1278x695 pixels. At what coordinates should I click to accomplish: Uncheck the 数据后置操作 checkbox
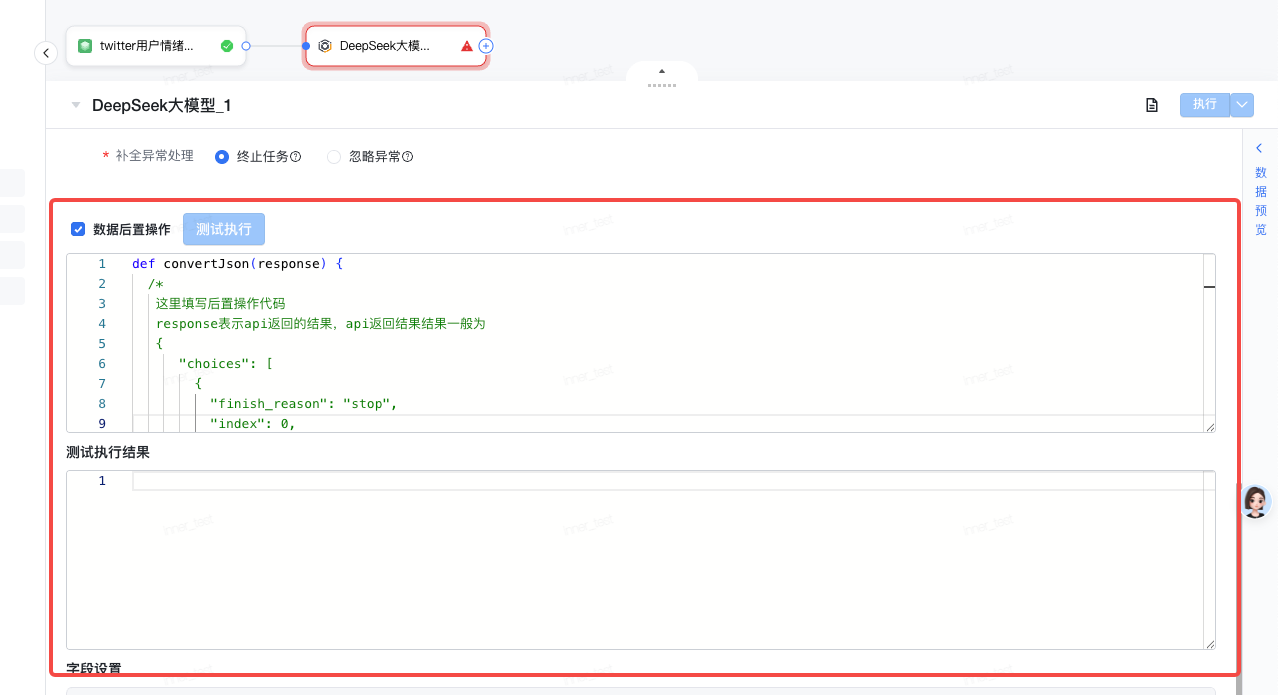[x=78, y=229]
